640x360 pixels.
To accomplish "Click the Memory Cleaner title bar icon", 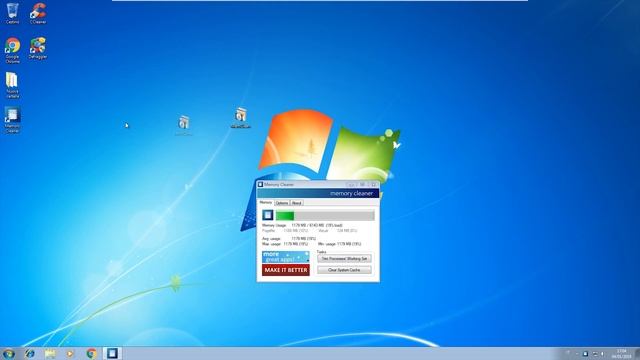I will pyautogui.click(x=260, y=184).
